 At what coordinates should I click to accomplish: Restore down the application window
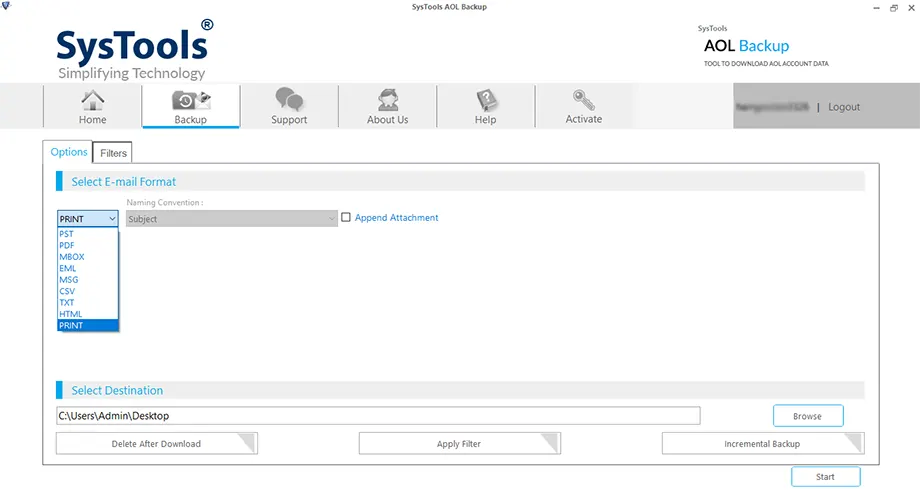click(894, 8)
